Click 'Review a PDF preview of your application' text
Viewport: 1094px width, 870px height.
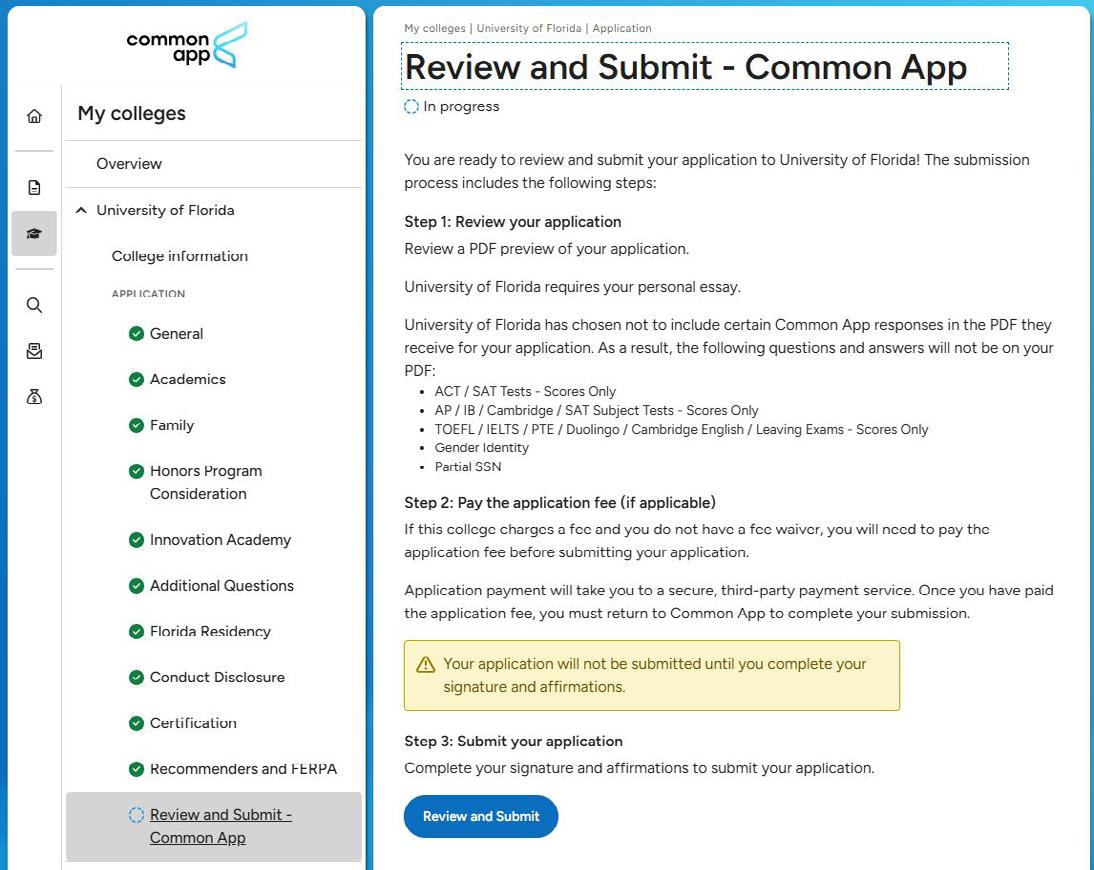tap(546, 249)
